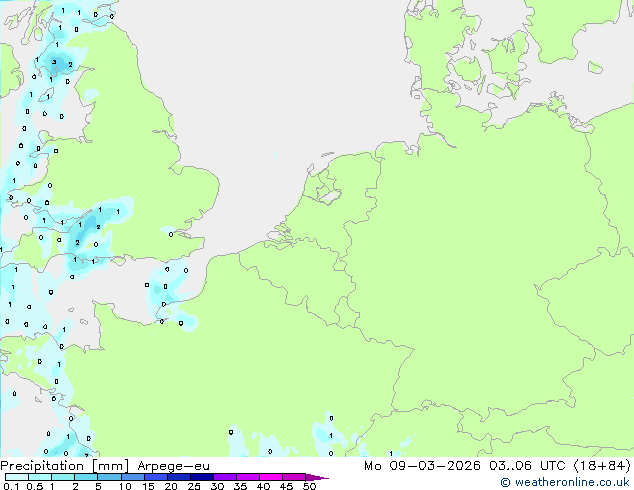Click the '45' legend scale label
The height and width of the screenshot is (490, 634).
click(x=286, y=486)
